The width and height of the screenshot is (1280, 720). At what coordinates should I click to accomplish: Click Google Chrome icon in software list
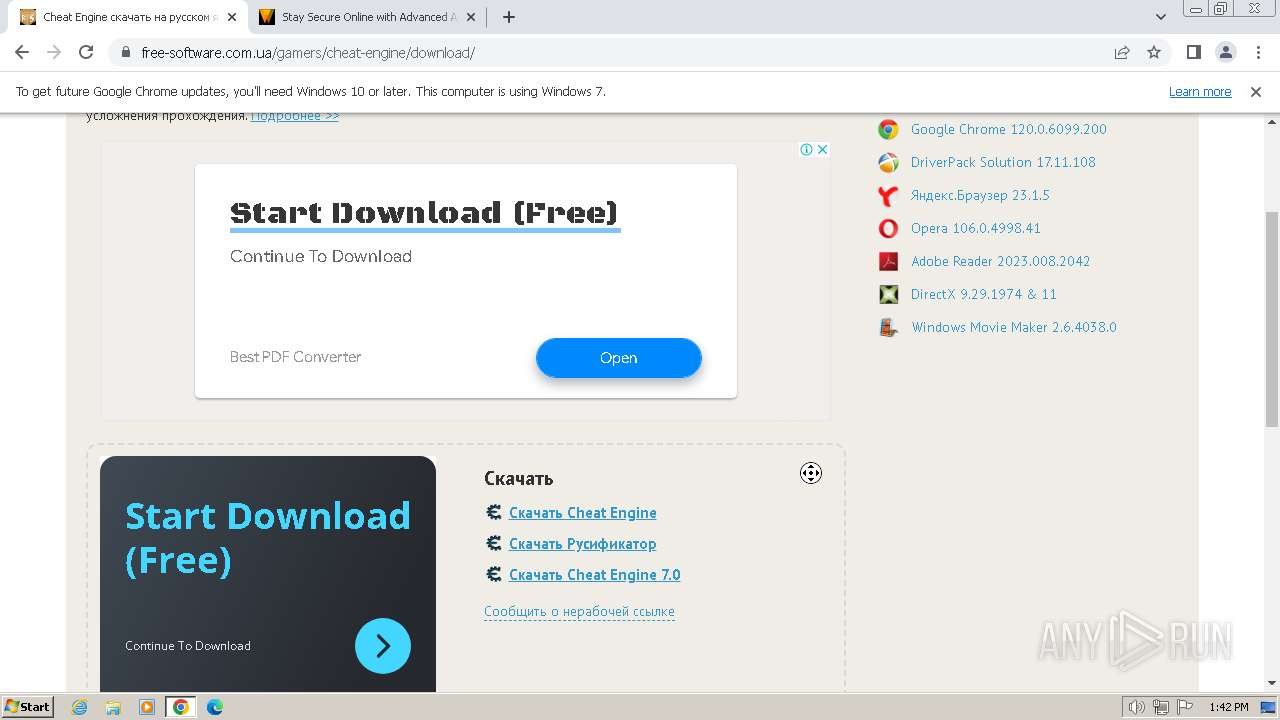click(x=888, y=129)
